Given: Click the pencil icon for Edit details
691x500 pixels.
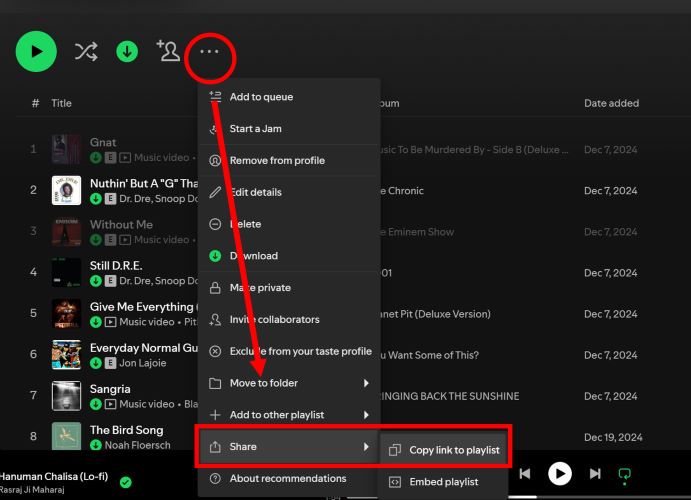Looking at the screenshot, I should tap(215, 192).
